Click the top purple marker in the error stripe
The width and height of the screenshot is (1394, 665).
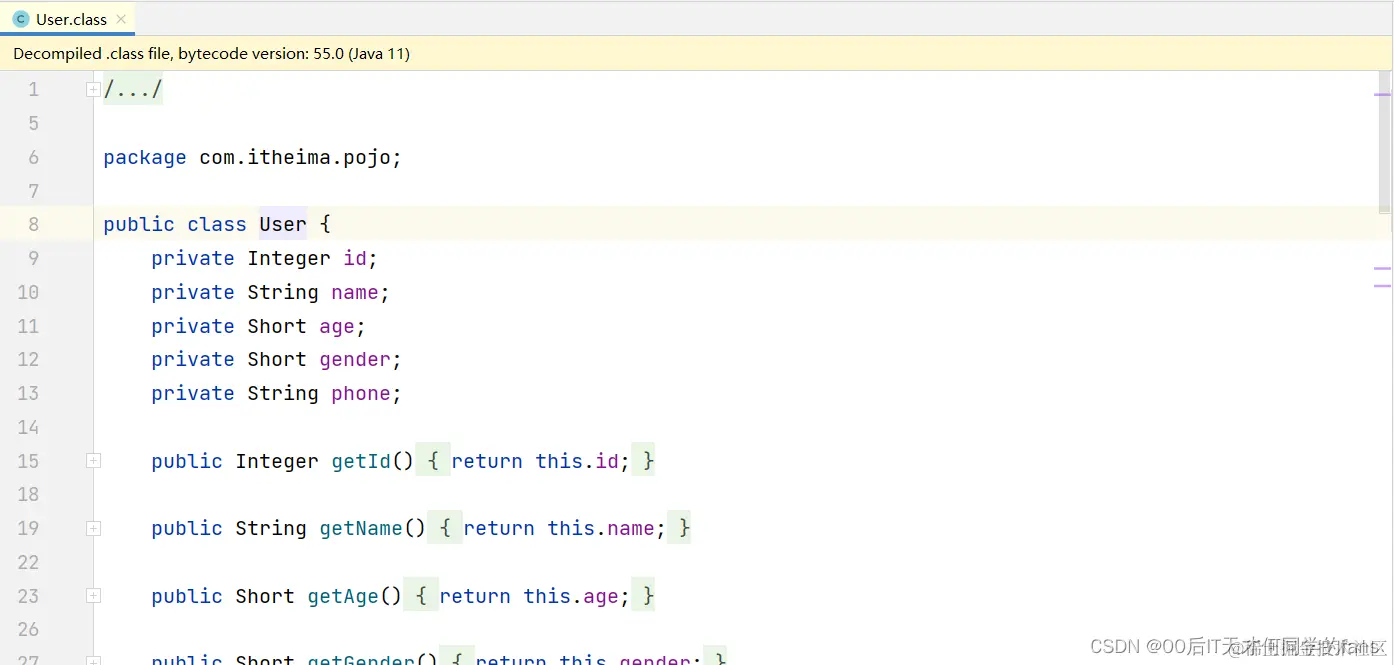[1382, 94]
